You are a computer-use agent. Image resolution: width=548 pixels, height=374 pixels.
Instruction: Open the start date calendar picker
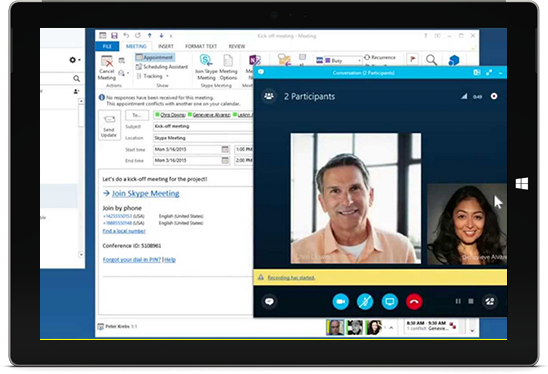[x=225, y=150]
